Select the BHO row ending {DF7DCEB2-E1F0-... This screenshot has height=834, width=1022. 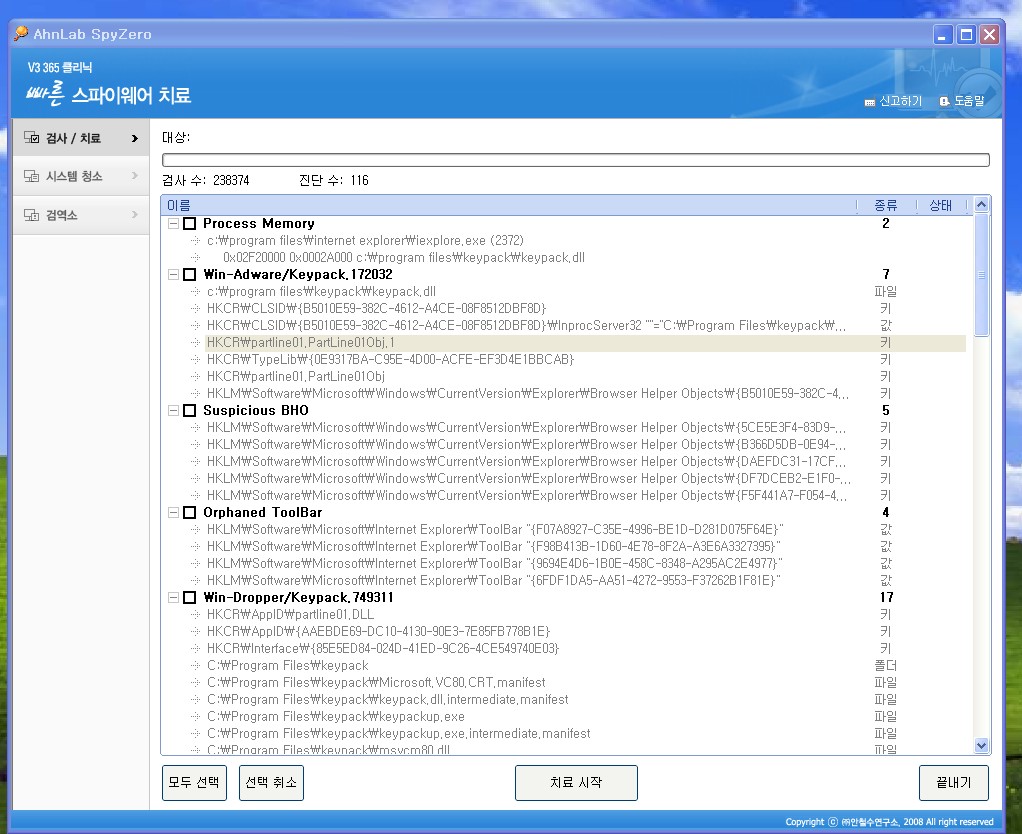585,478
